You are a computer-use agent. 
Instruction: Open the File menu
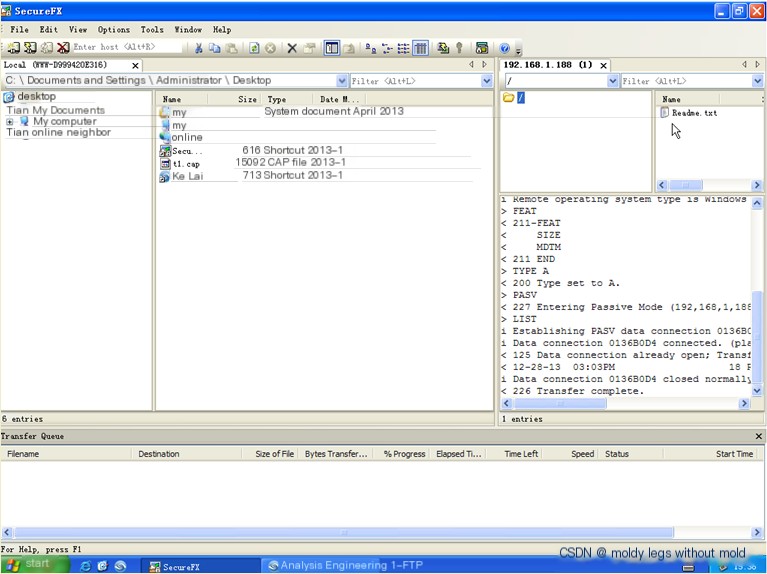point(19,29)
